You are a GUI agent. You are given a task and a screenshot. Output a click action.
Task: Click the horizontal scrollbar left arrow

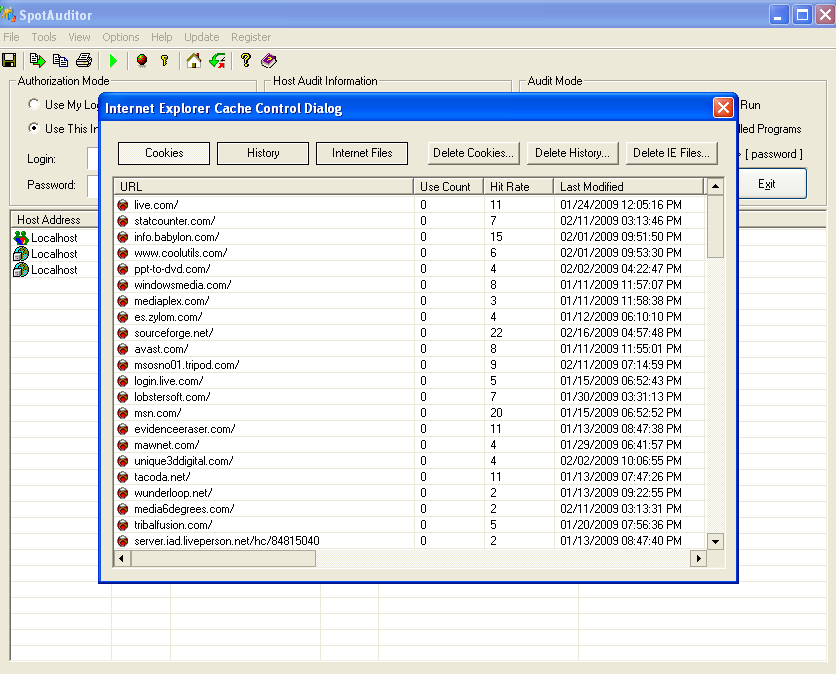coord(122,558)
